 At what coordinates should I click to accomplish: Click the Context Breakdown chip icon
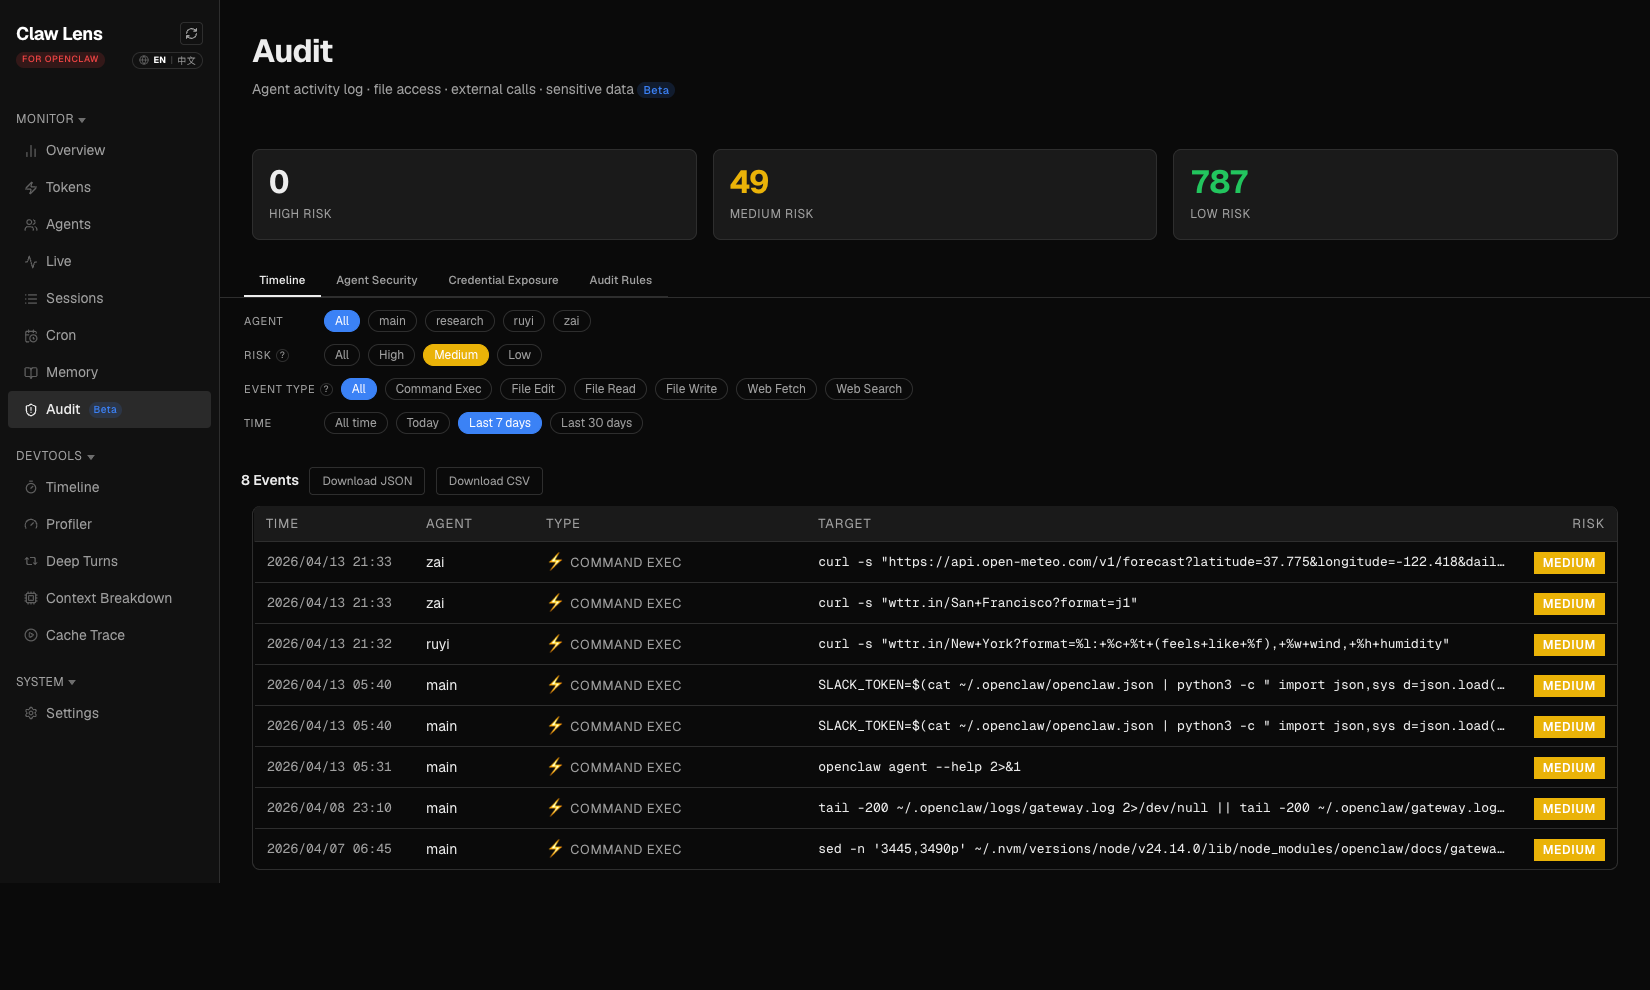click(31, 599)
